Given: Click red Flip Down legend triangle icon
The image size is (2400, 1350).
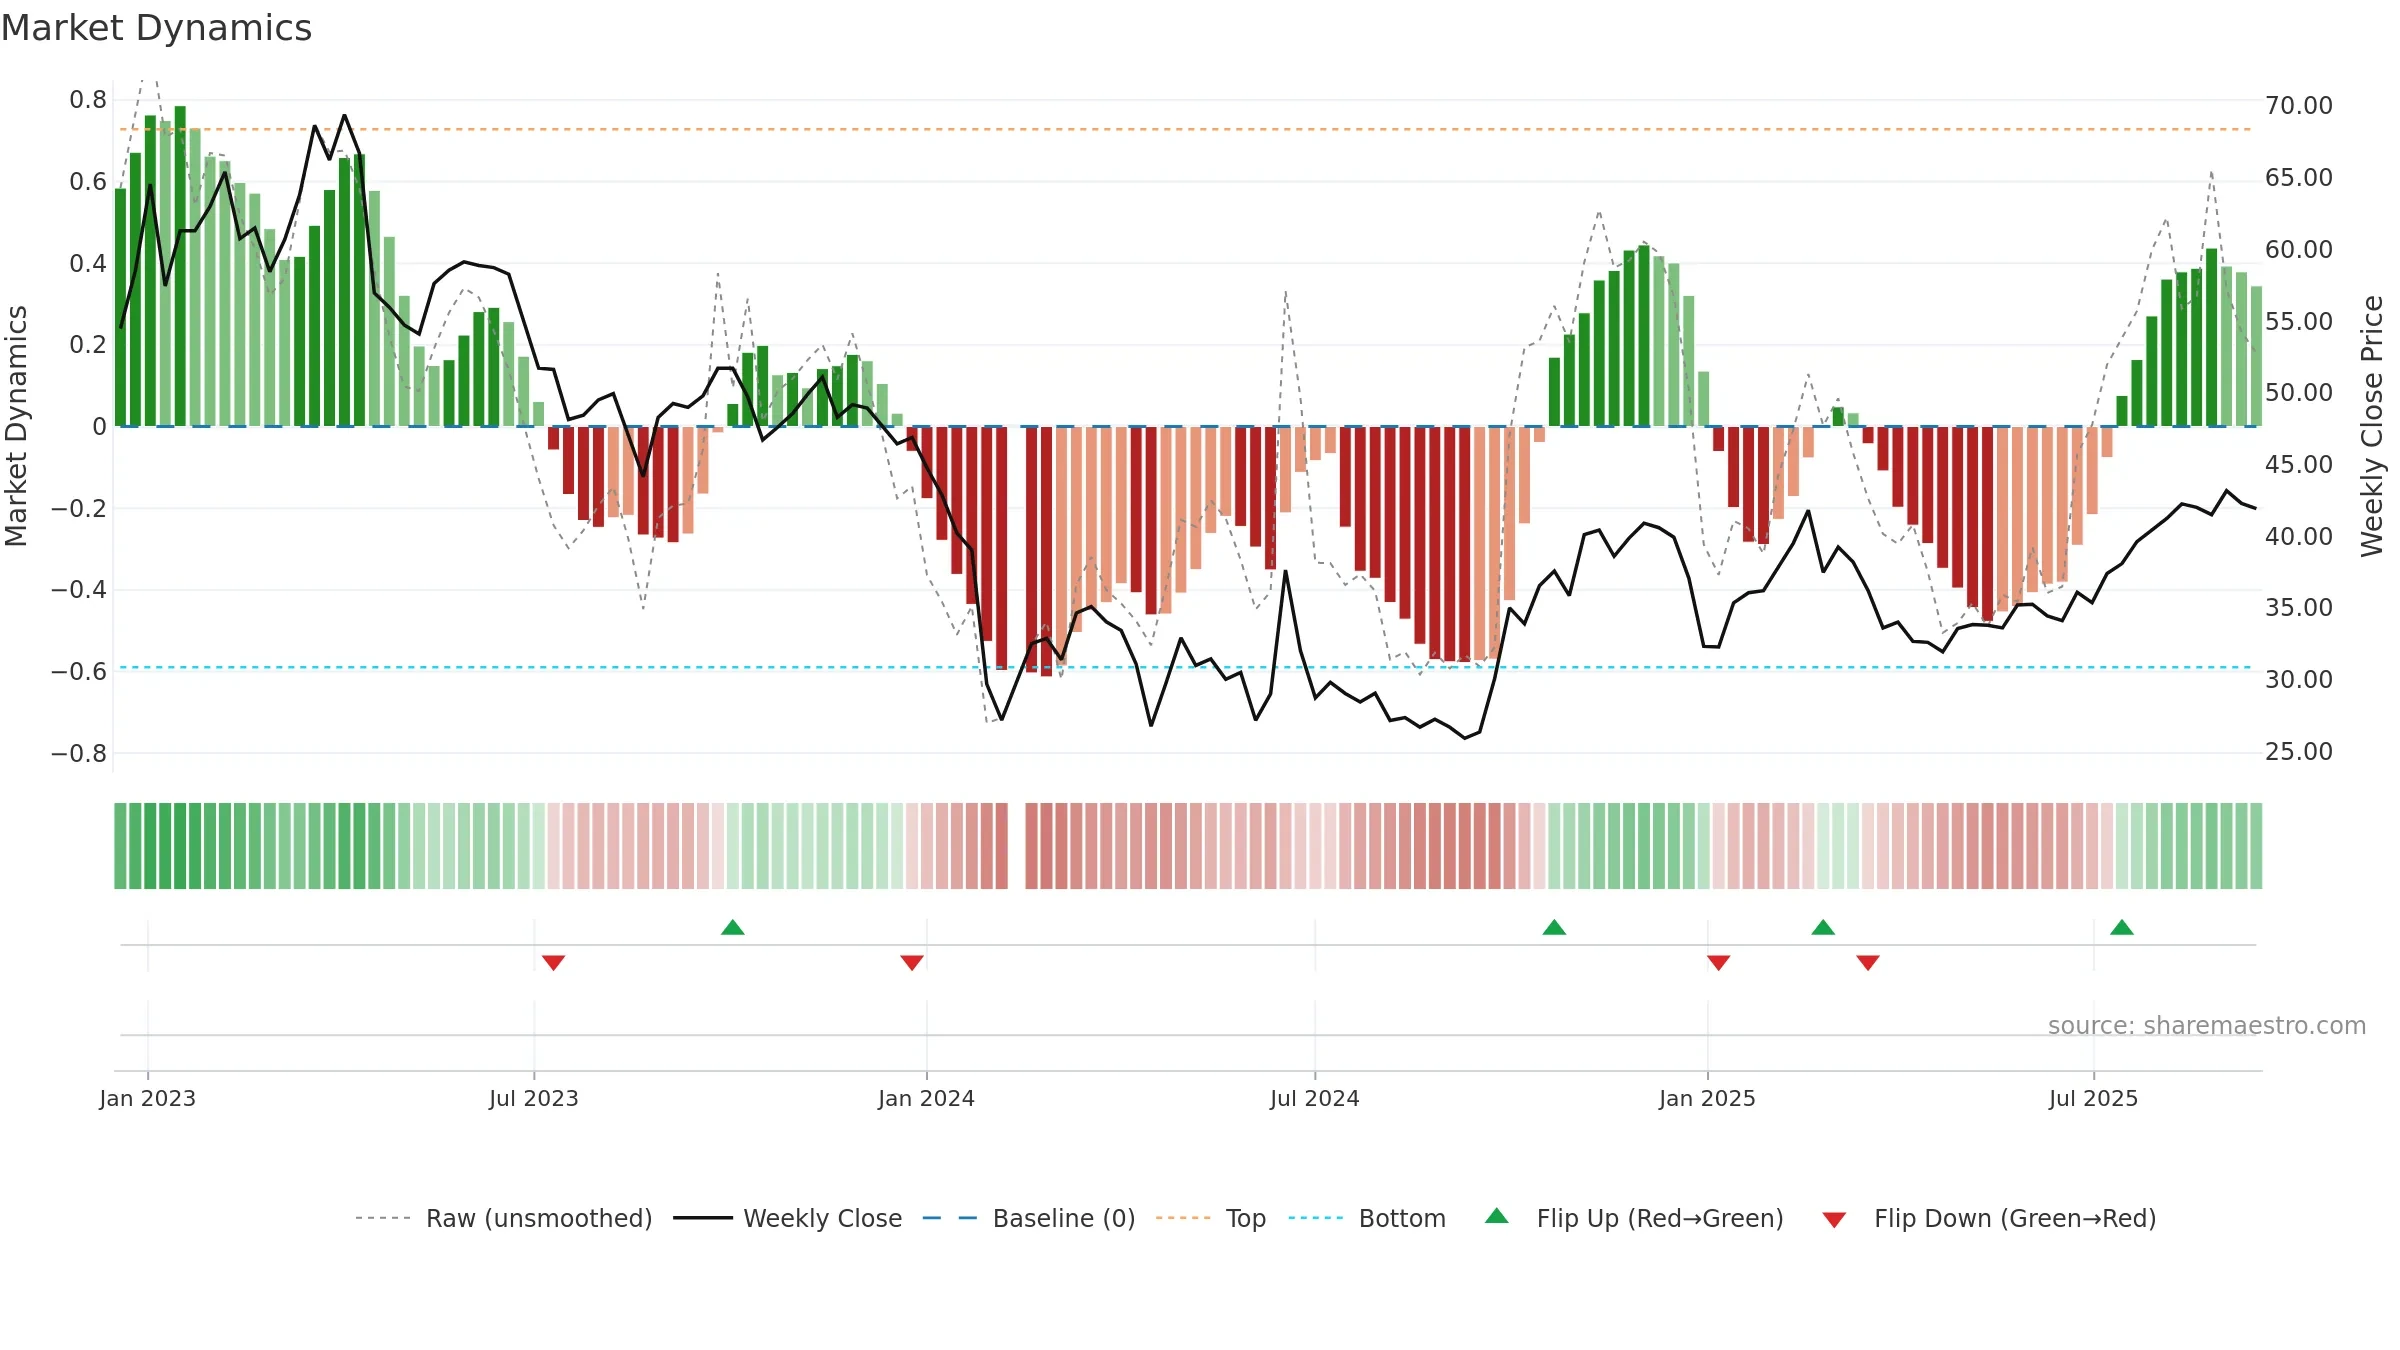Looking at the screenshot, I should point(1834,1220).
